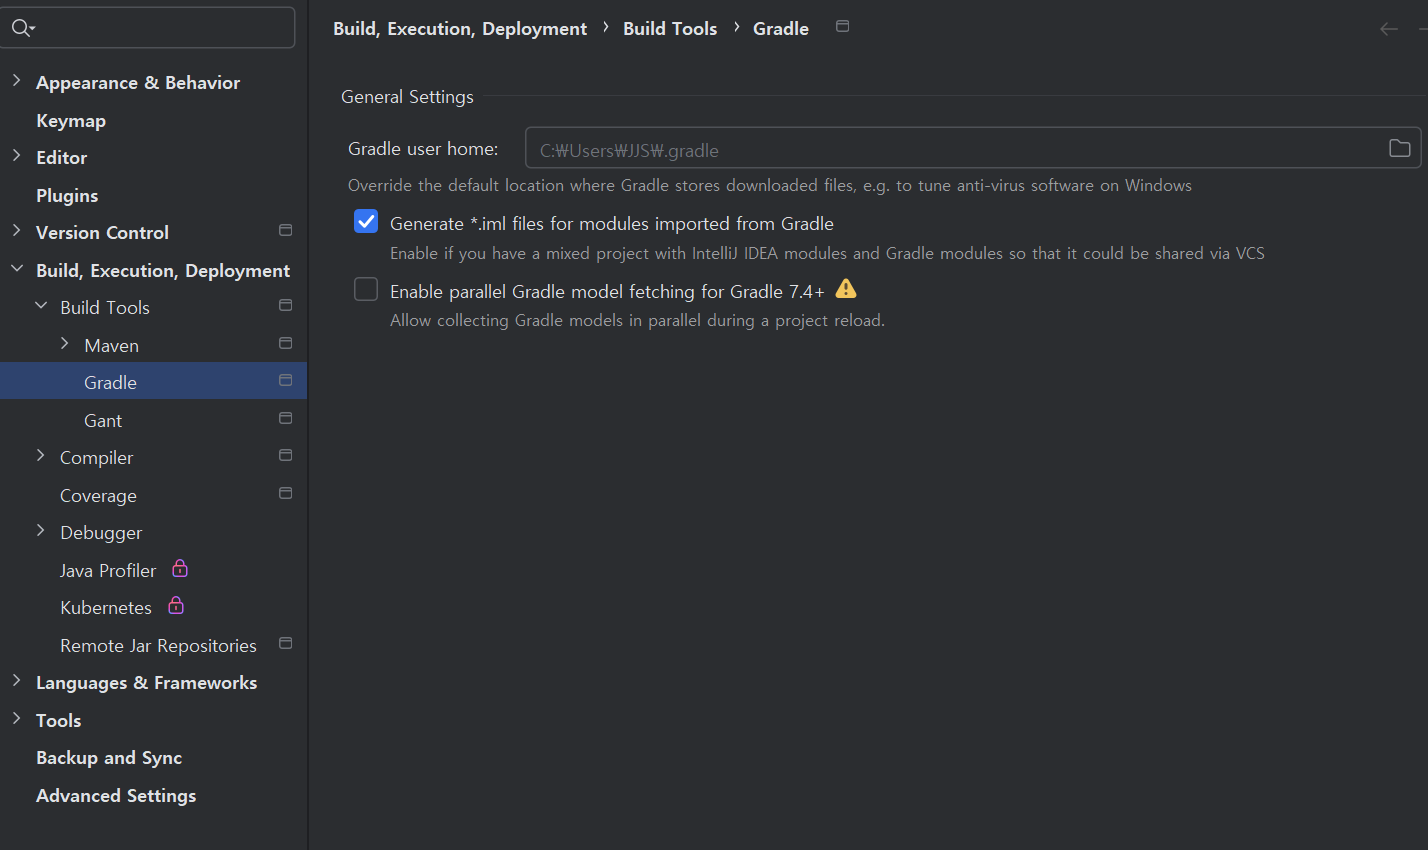Click the project-level icon next to Remote Jar Repositories
The image size is (1428, 850).
coord(285,643)
